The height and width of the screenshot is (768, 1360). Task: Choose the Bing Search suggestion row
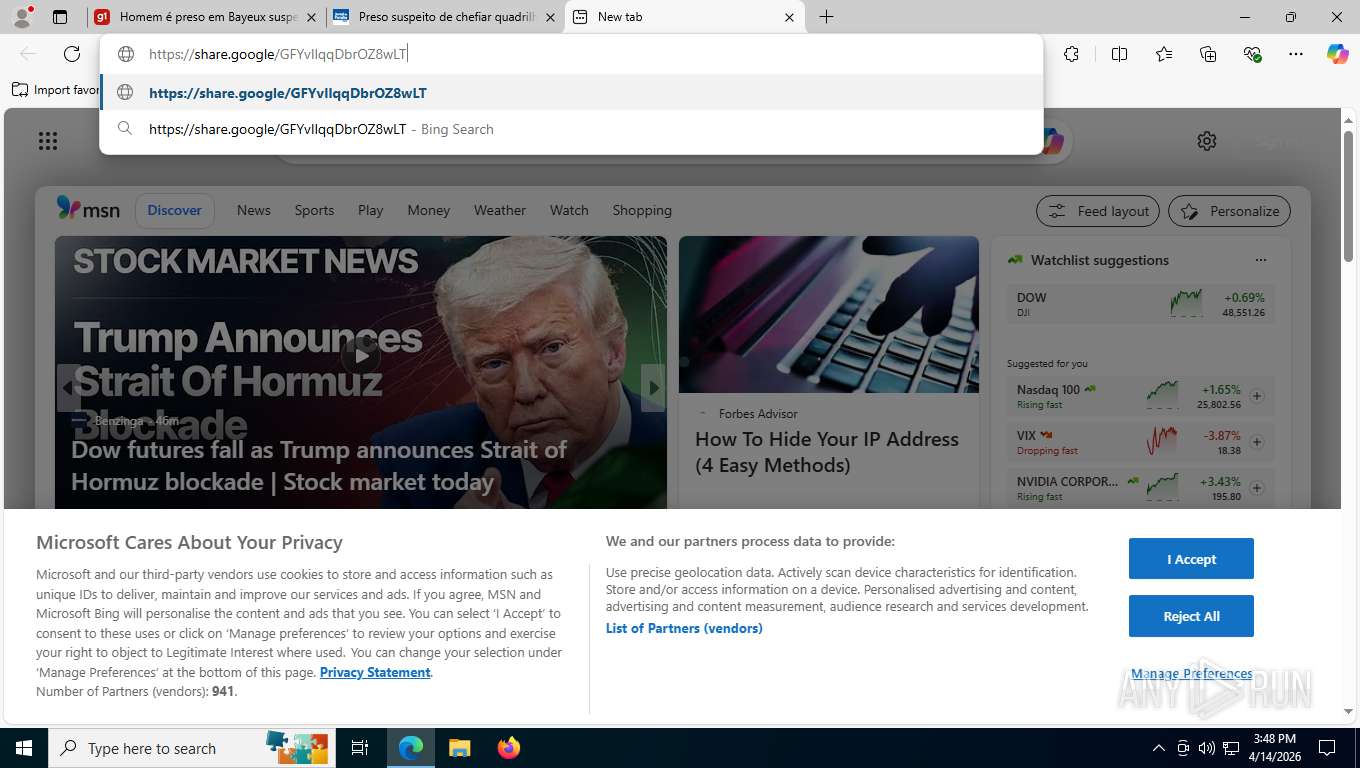pos(571,129)
